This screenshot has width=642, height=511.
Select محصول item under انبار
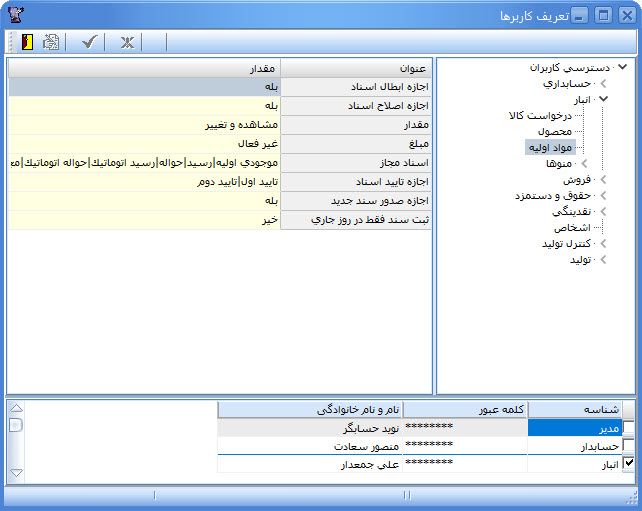point(554,132)
